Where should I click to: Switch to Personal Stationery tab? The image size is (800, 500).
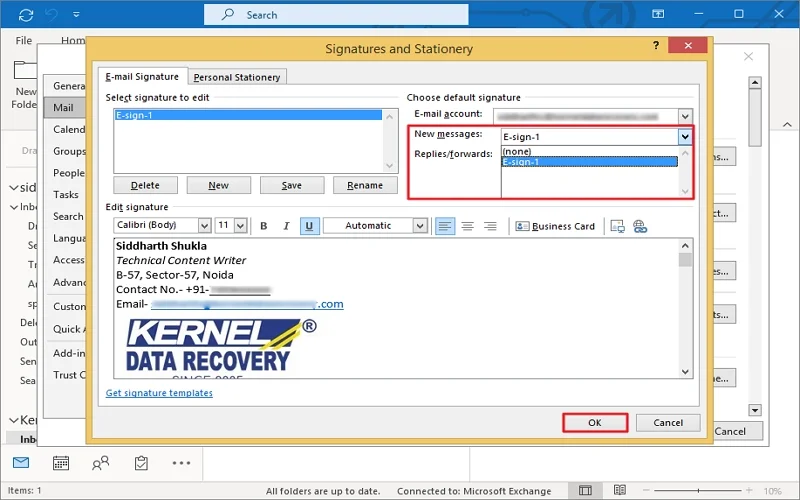point(238,77)
